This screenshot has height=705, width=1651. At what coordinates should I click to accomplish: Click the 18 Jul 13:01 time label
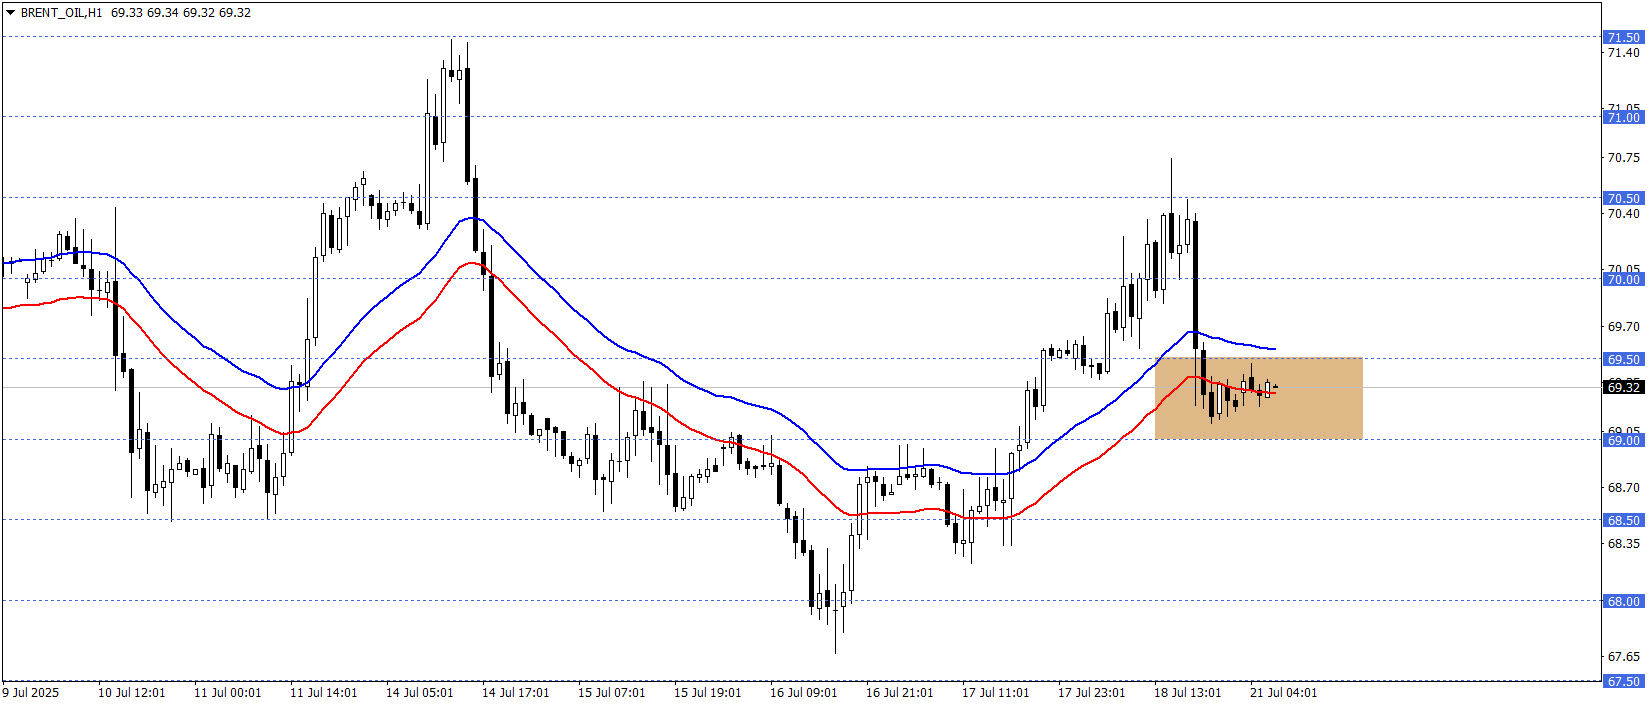click(x=1188, y=692)
